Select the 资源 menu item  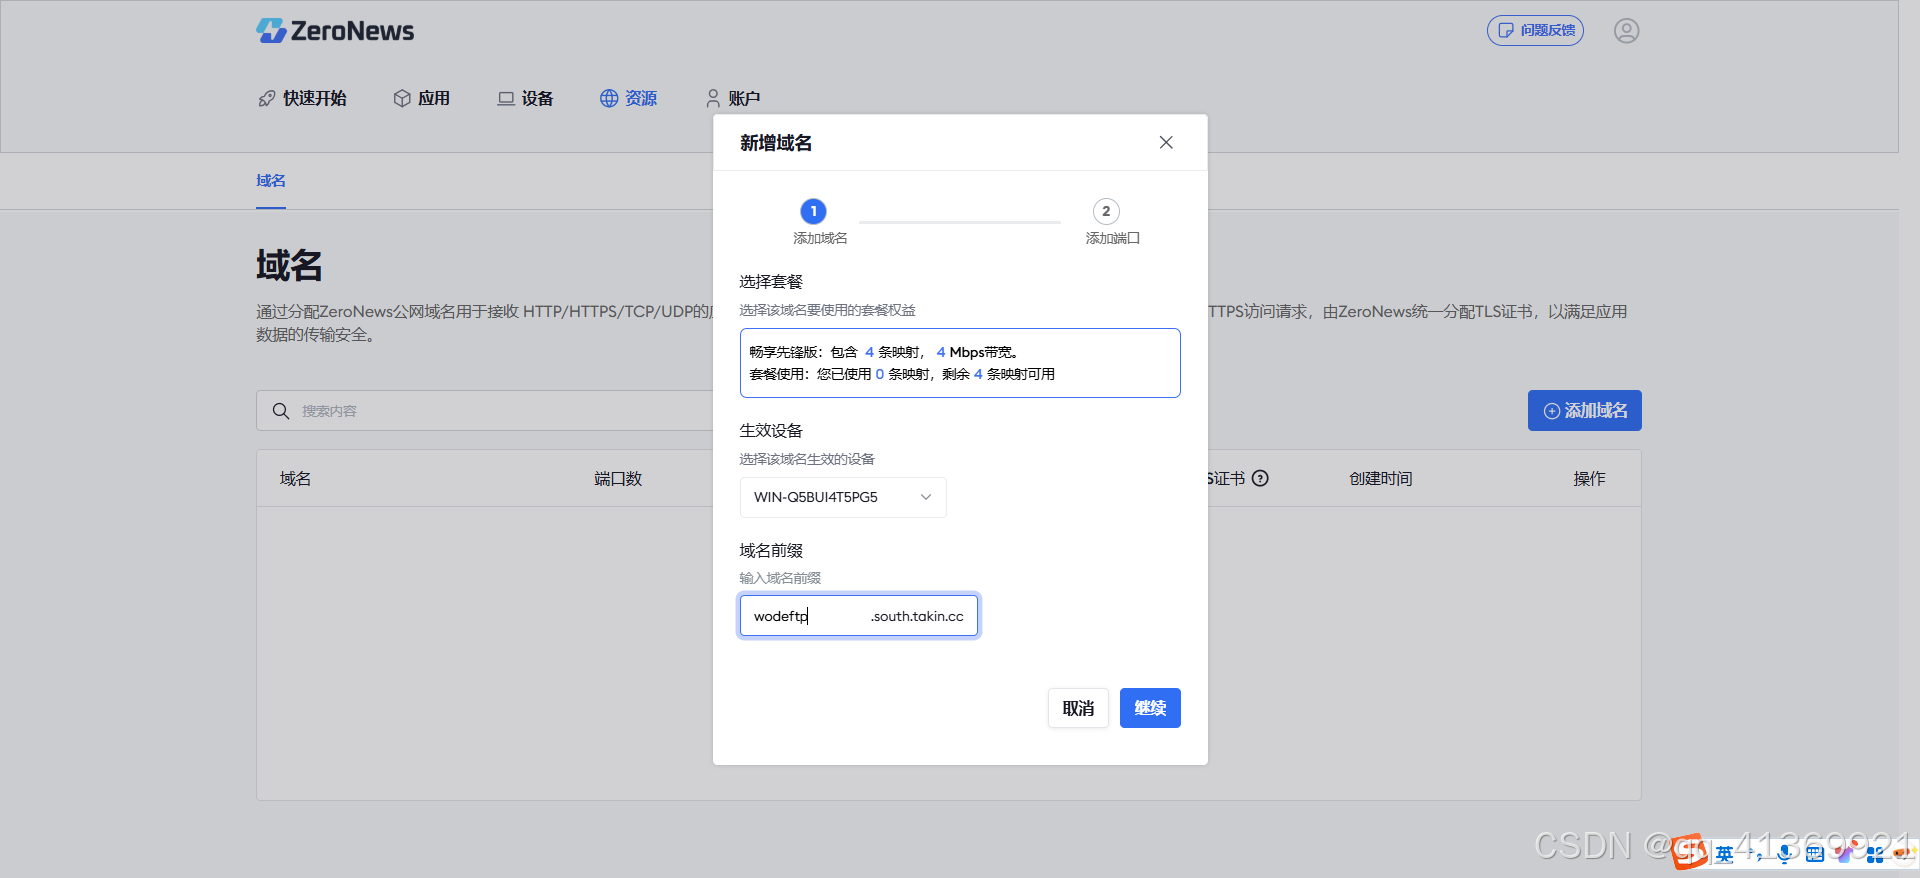[x=629, y=98]
